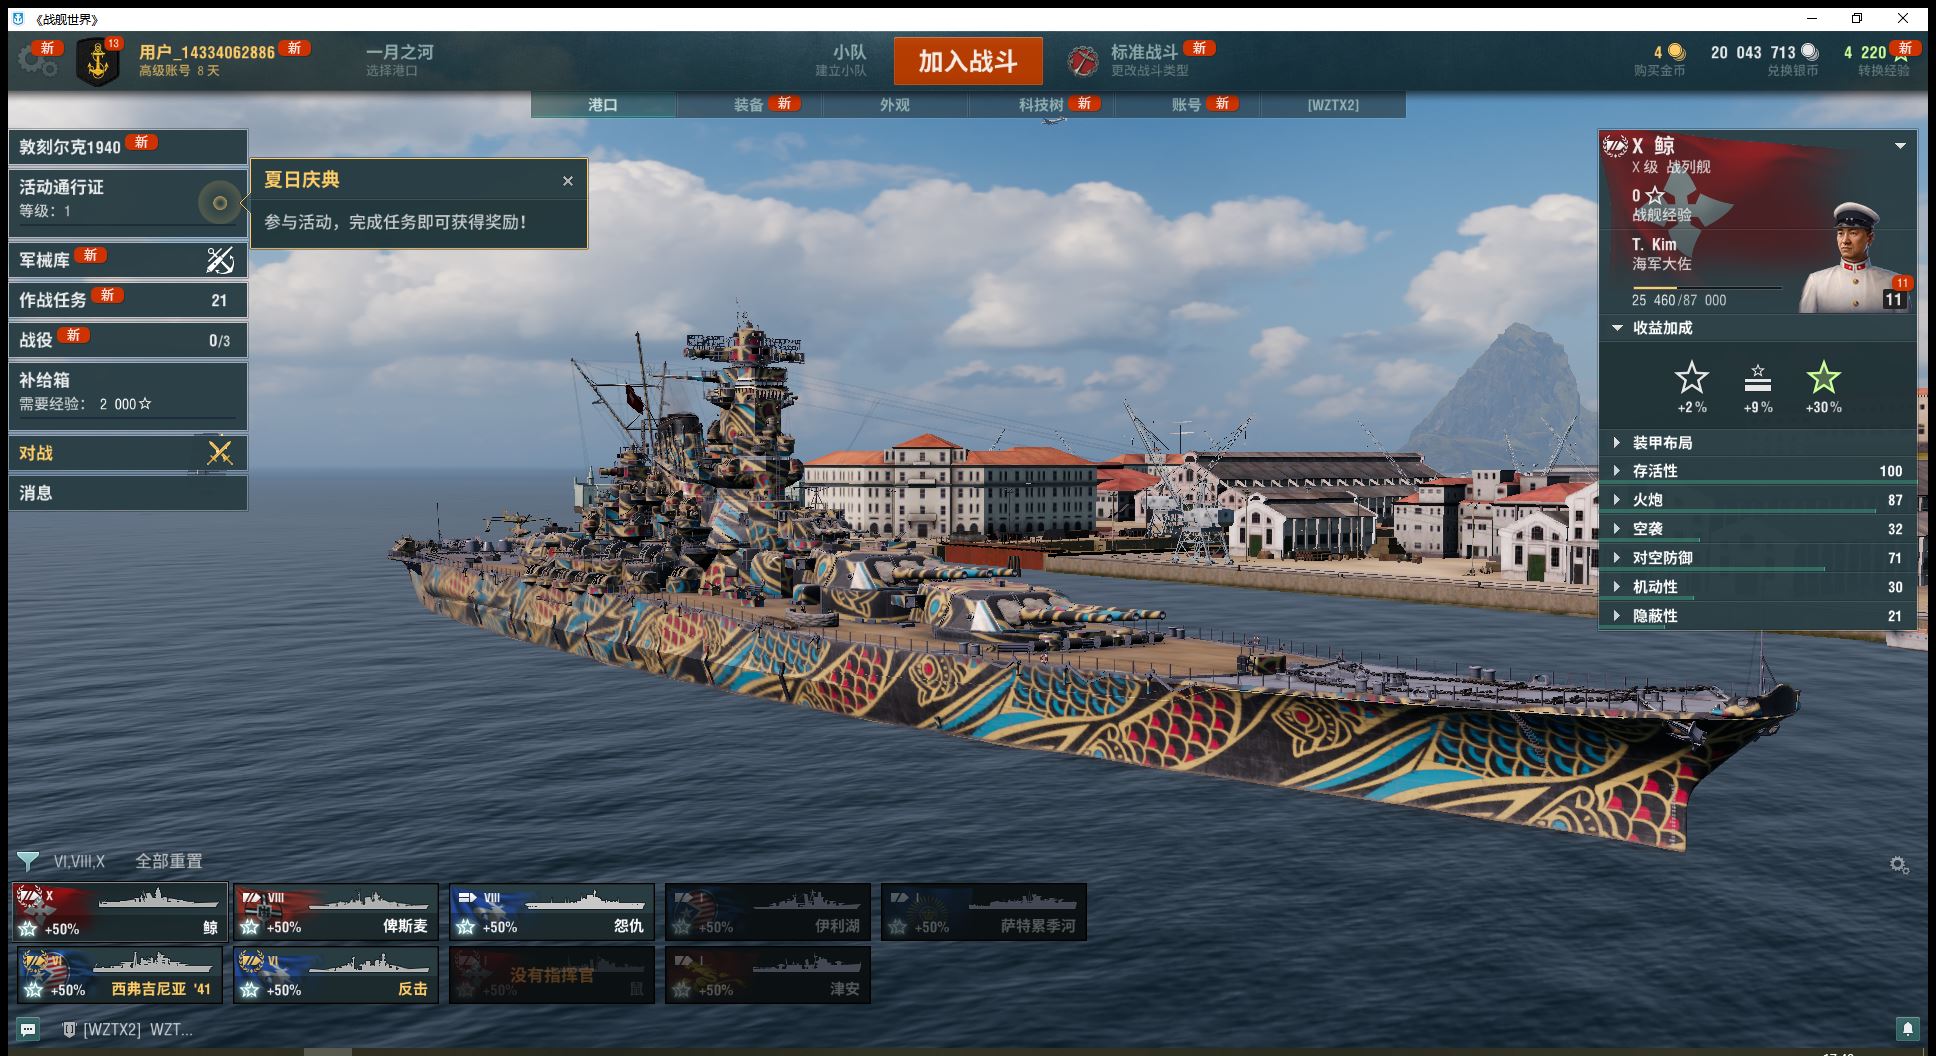
Task: Open the 作战任务 menu entry
Action: click(128, 299)
